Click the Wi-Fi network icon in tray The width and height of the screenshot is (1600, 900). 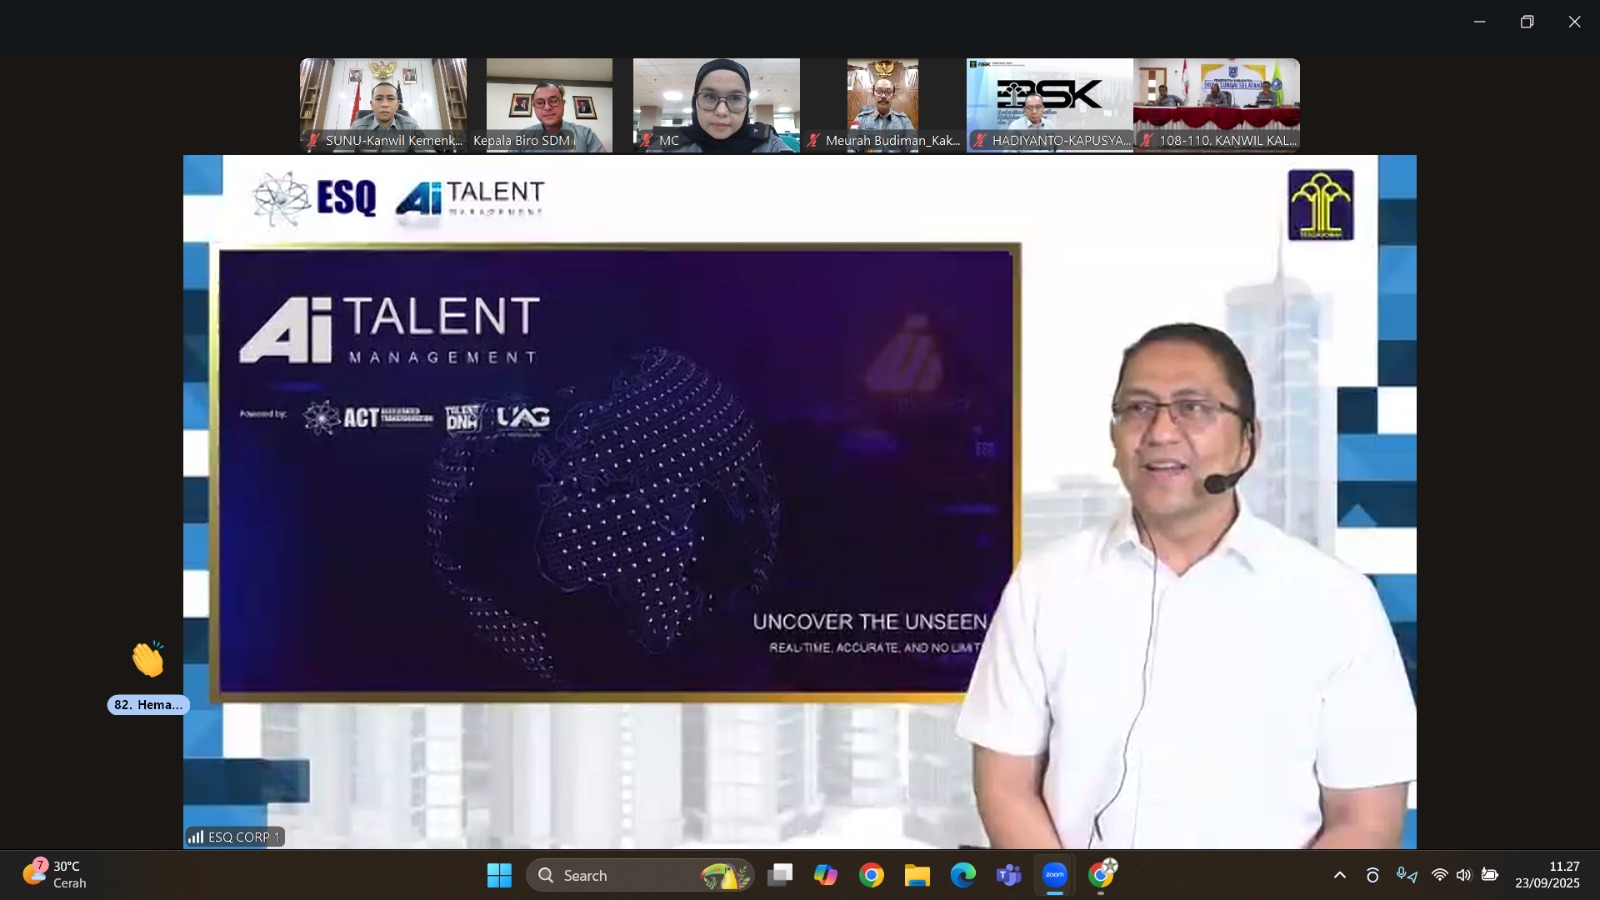click(x=1439, y=876)
